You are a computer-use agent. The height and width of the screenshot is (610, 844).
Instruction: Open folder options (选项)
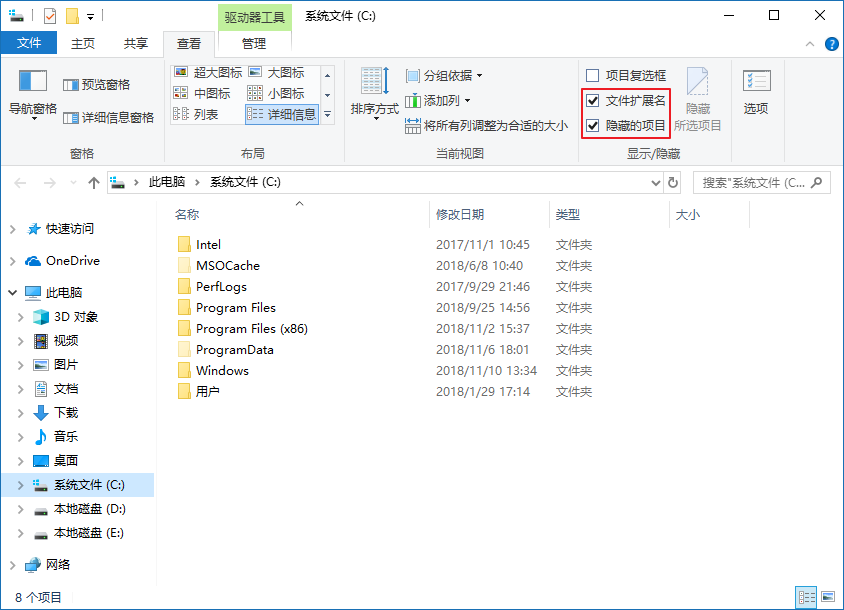tap(756, 92)
